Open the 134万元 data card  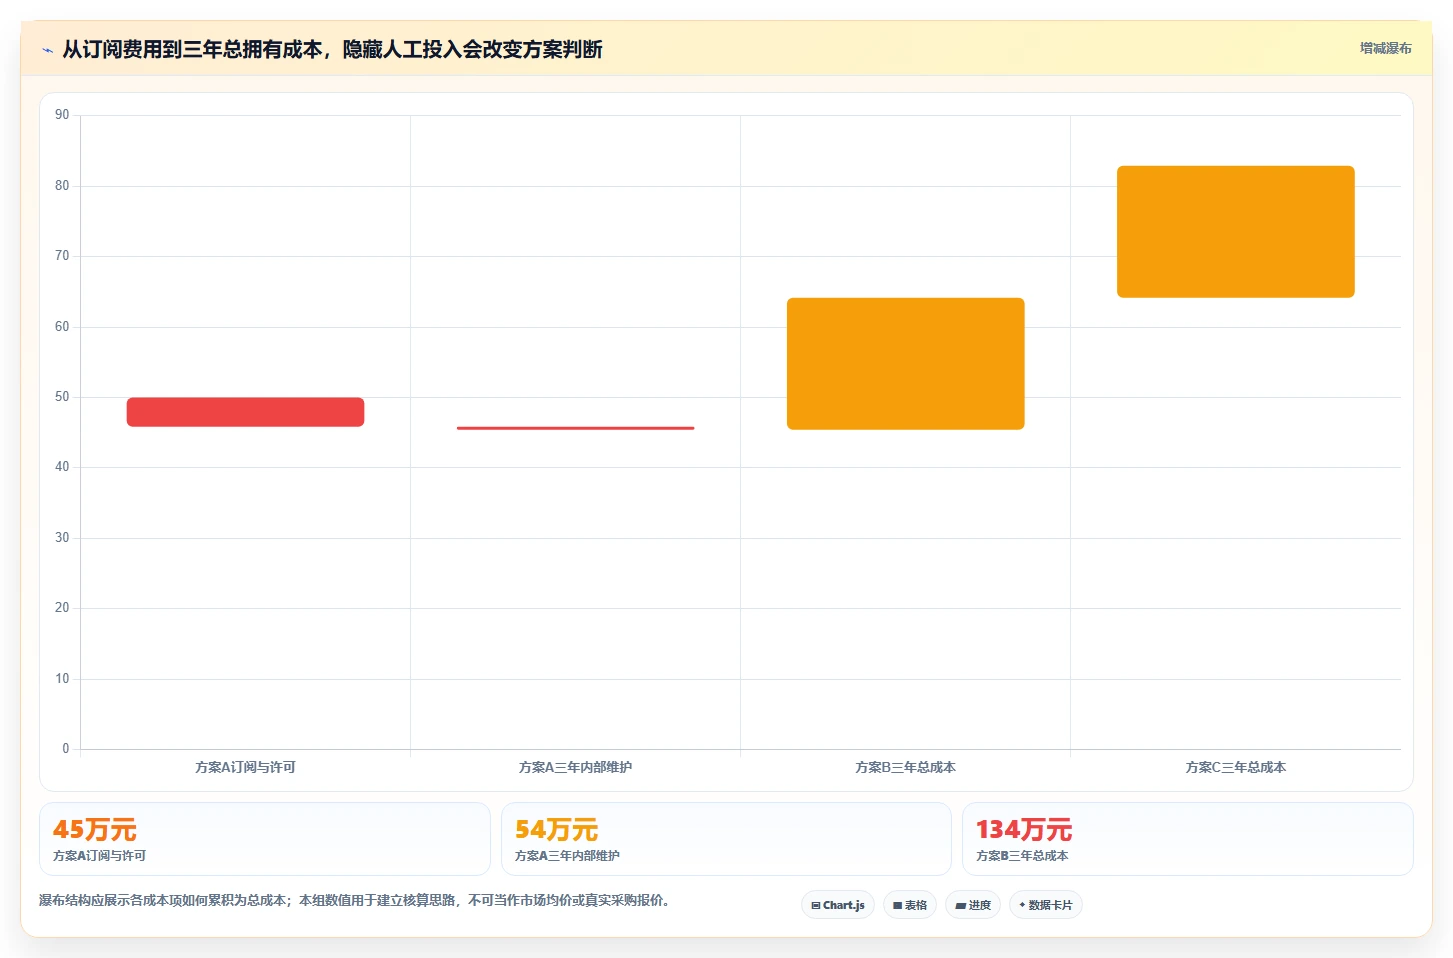click(x=1188, y=839)
